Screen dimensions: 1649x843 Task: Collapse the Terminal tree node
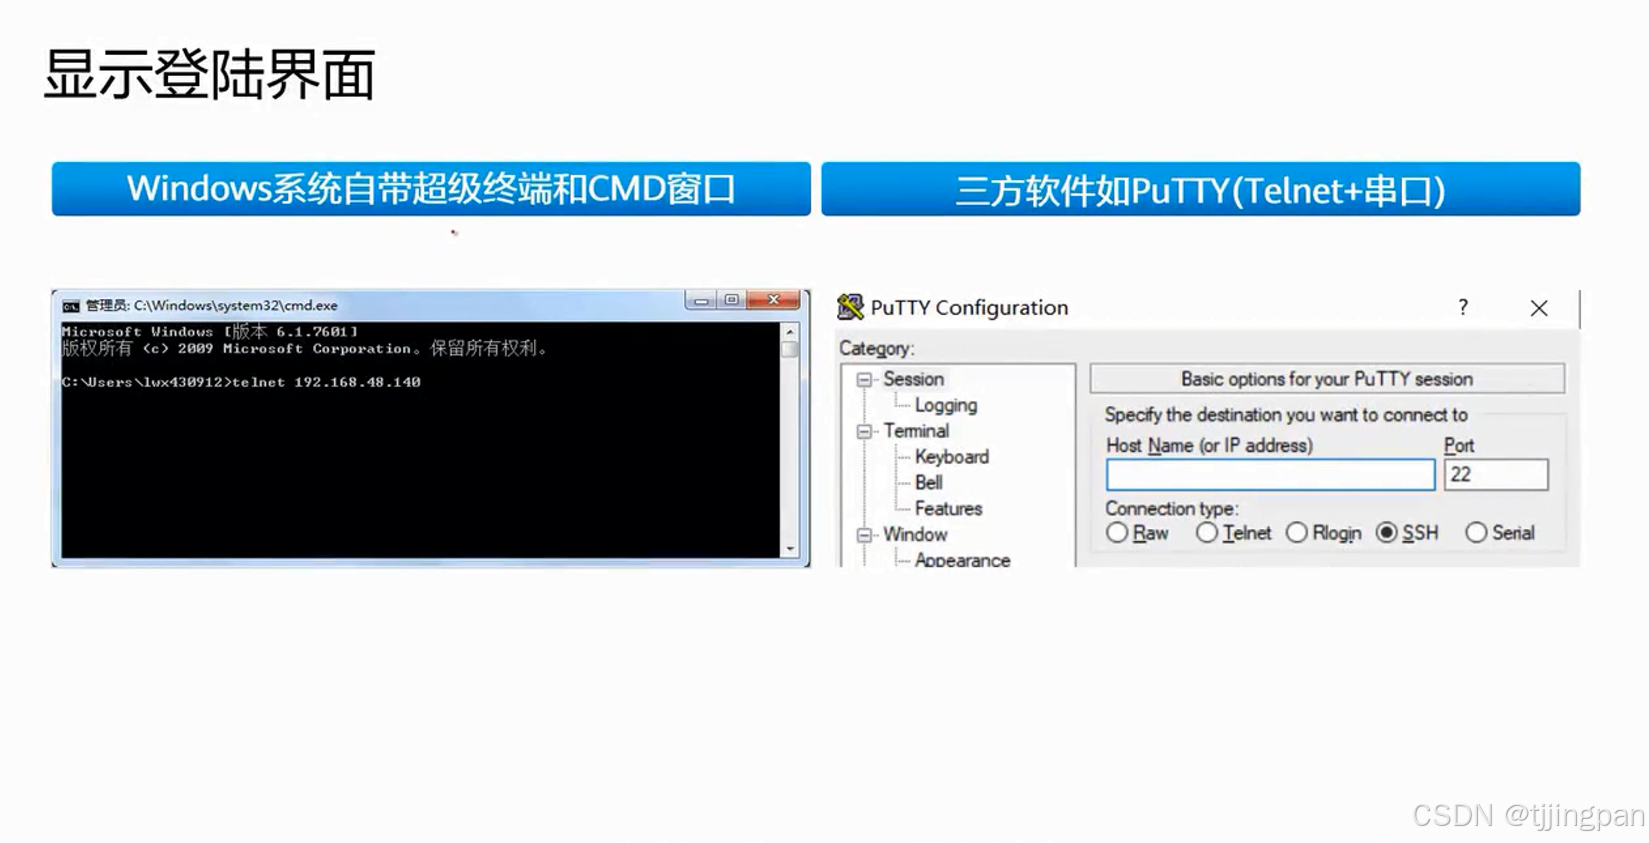point(864,432)
